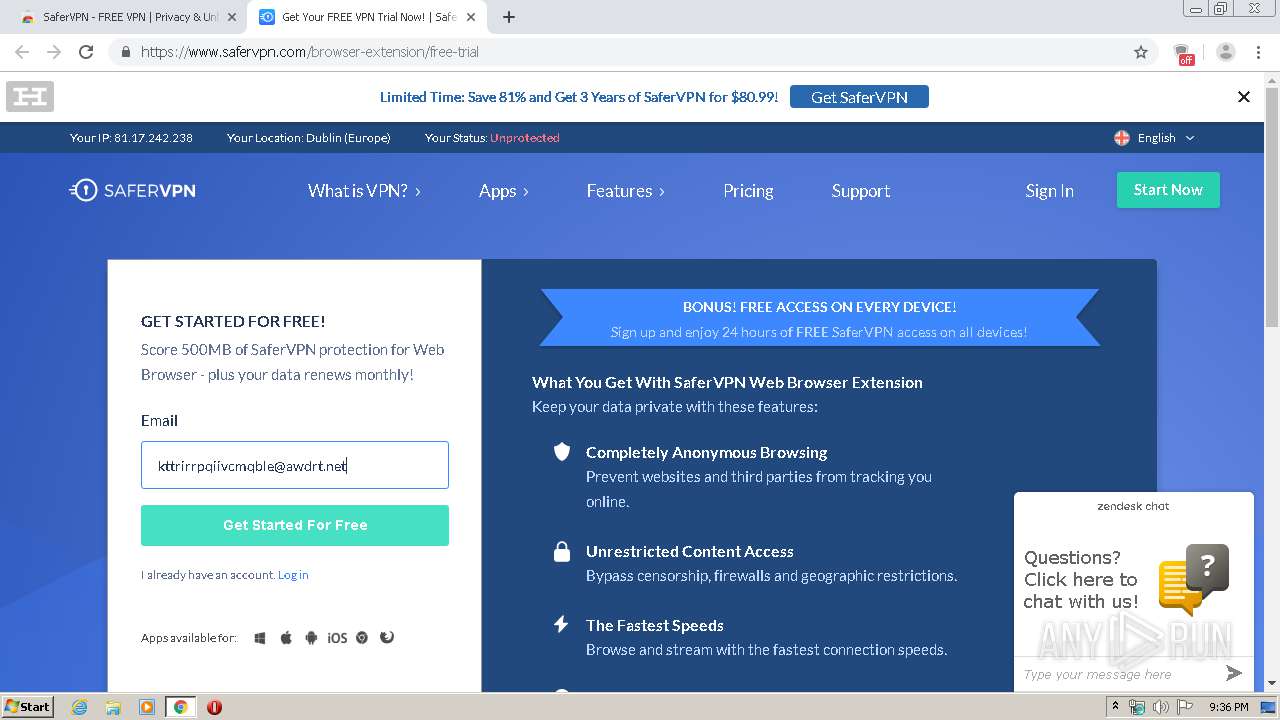This screenshot has width=1280, height=720.
Task: Open the Chrome profile avatar menu
Action: [x=1226, y=52]
